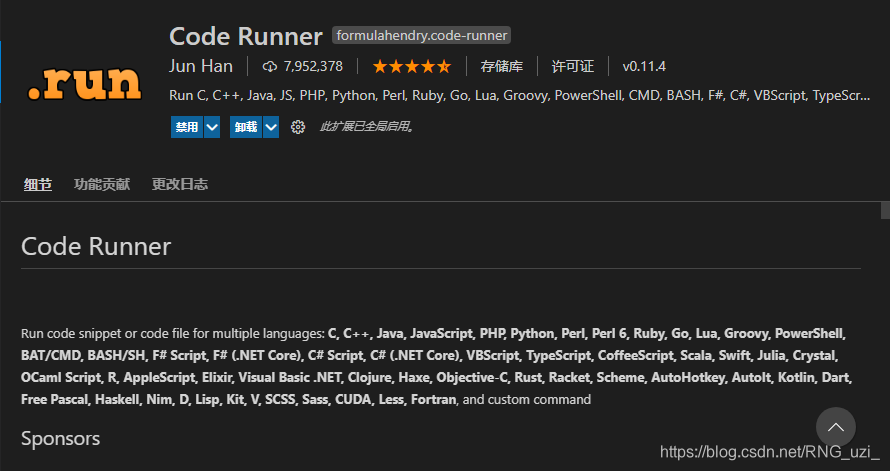Switch to the 功能贡献 tab
Viewport: 890px width, 471px height.
click(102, 184)
